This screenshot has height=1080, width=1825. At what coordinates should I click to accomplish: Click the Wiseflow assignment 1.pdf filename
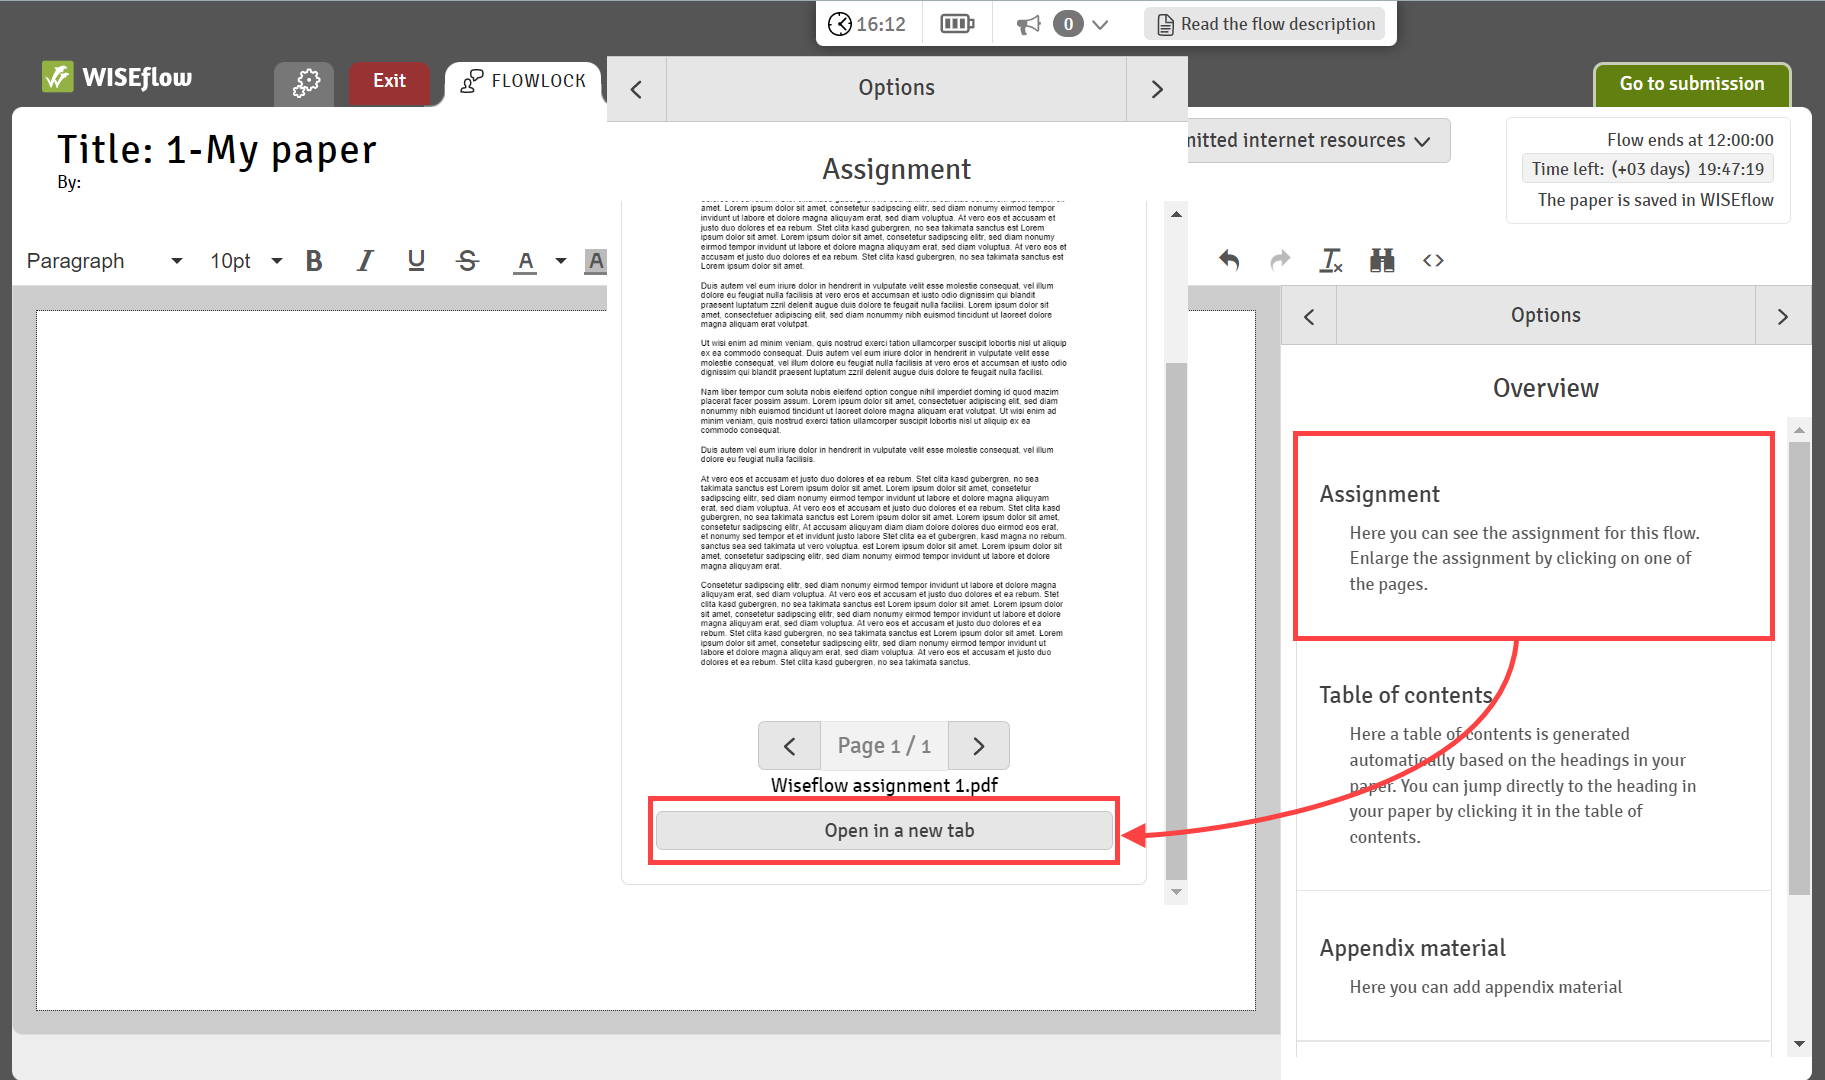point(884,786)
